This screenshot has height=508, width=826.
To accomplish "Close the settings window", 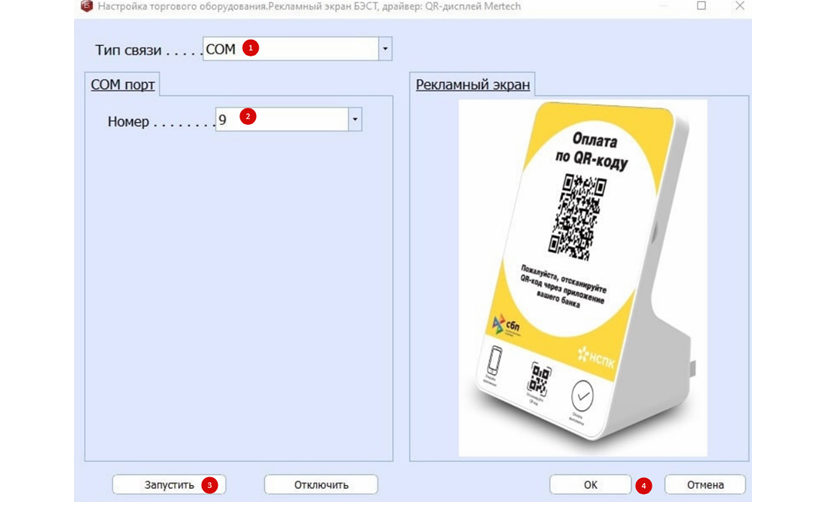I will 740,6.
